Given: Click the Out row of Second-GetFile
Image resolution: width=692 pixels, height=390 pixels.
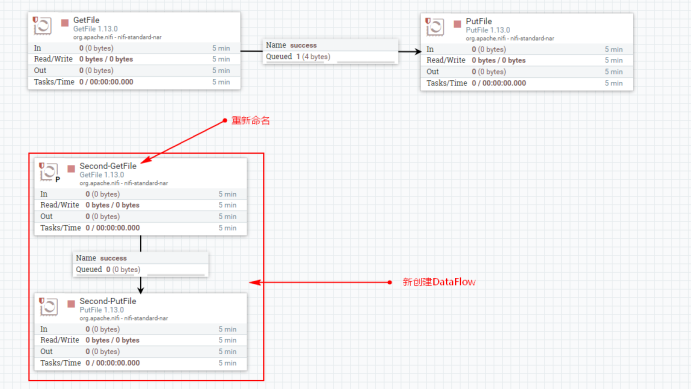Looking at the screenshot, I should pyautogui.click(x=141, y=217).
